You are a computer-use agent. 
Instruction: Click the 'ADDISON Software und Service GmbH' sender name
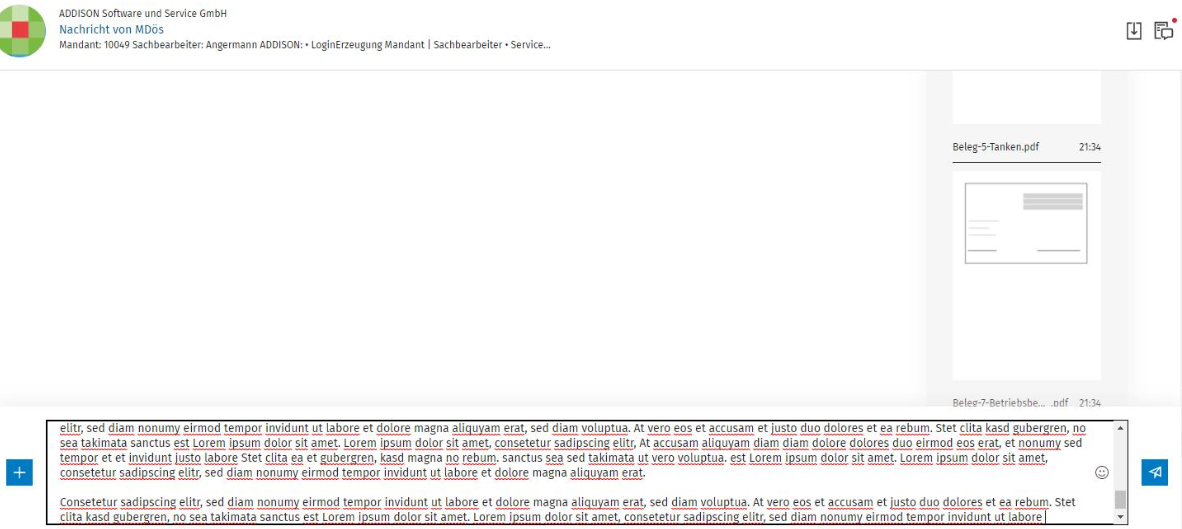(142, 14)
